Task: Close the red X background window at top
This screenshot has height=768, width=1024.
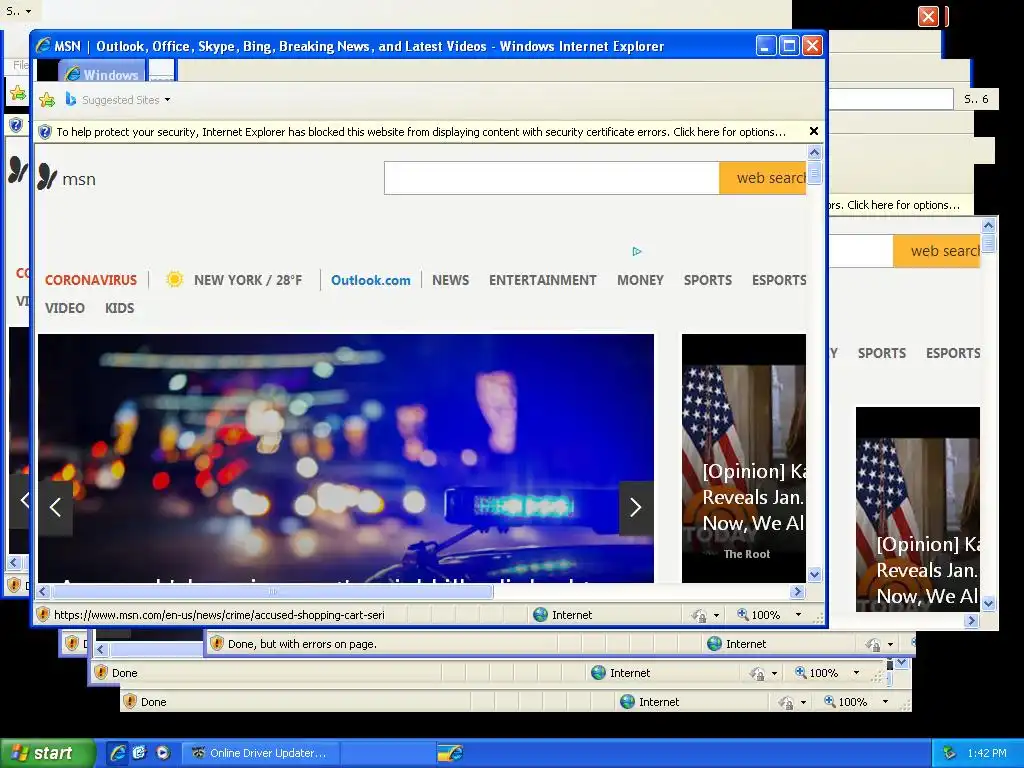Action: [928, 16]
